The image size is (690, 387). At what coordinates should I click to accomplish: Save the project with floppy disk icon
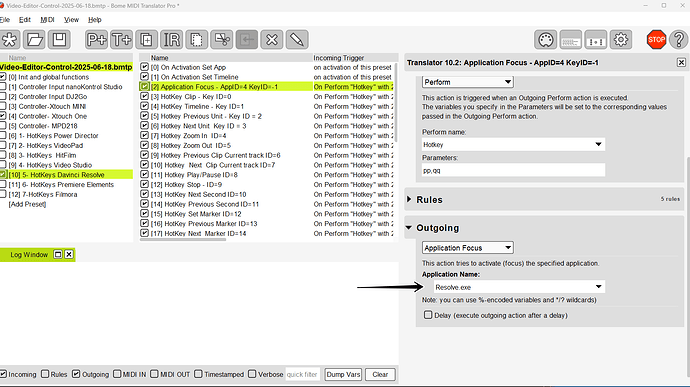coord(59,40)
